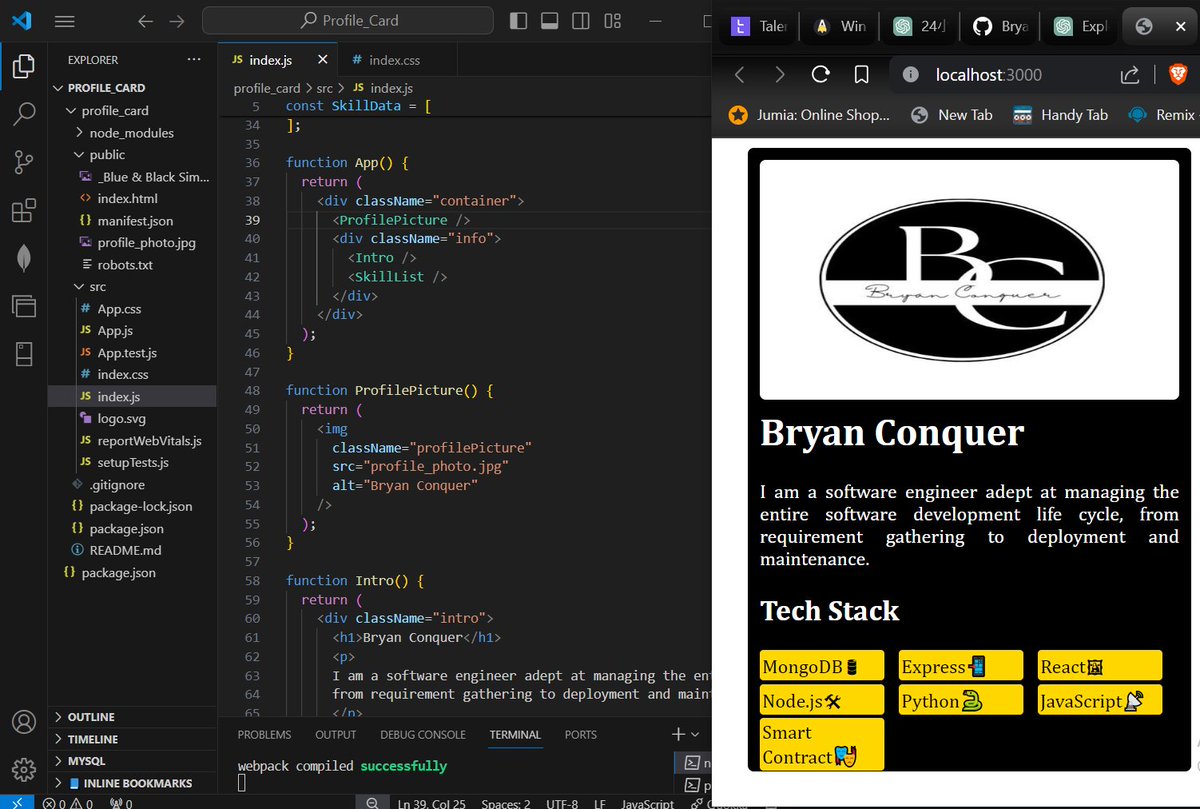Expand the OUTLINE section

(91, 717)
